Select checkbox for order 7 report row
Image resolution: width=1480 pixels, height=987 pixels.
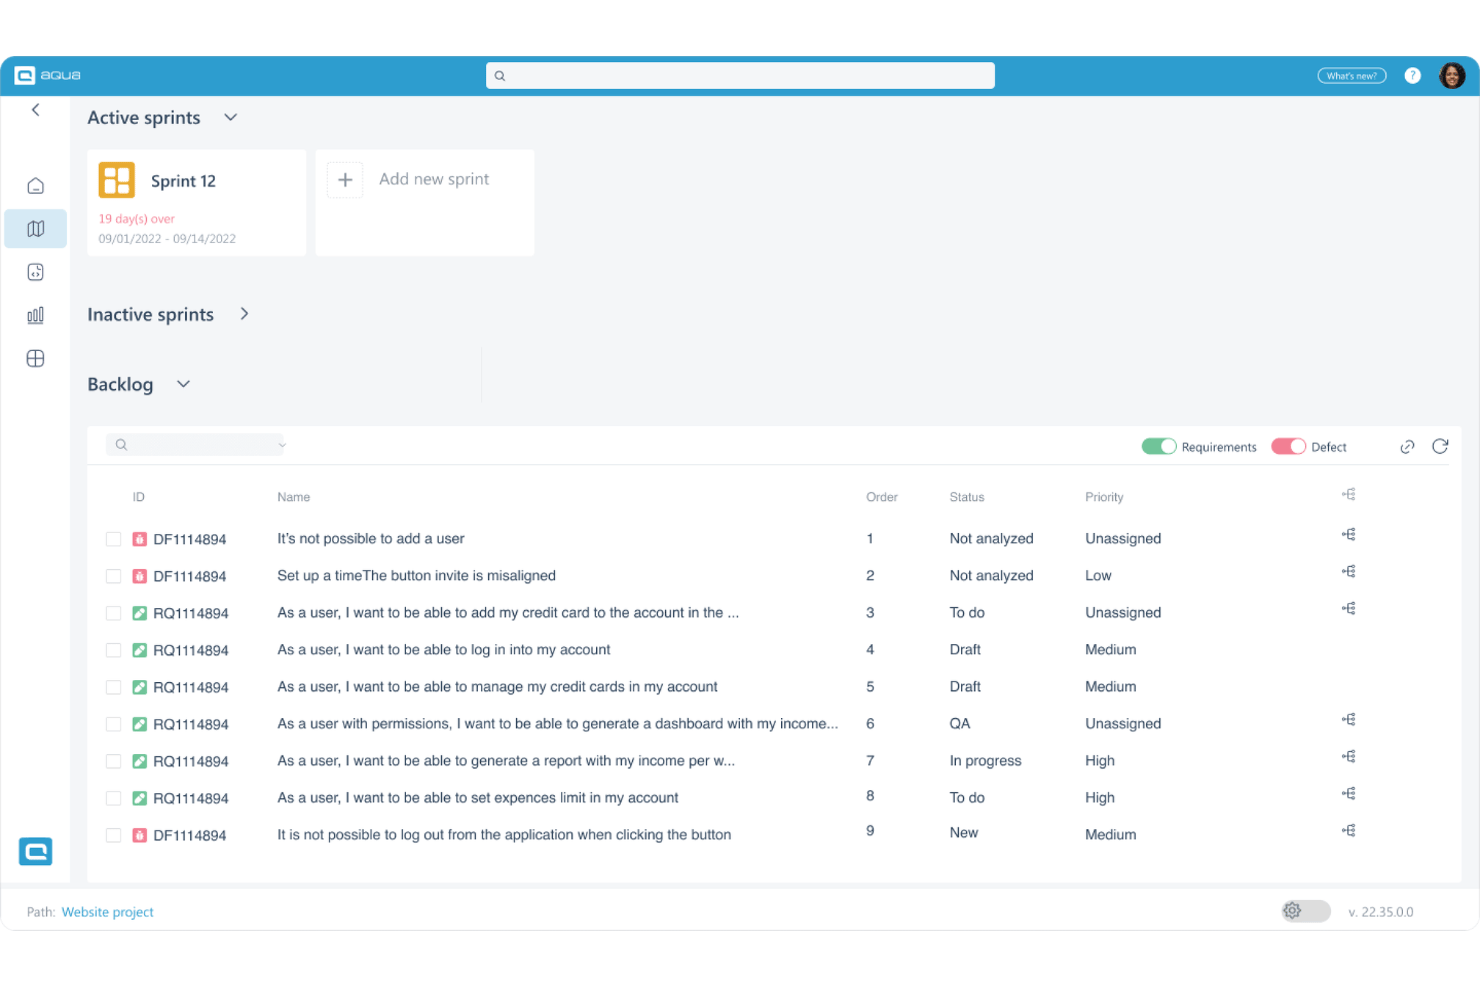(113, 761)
